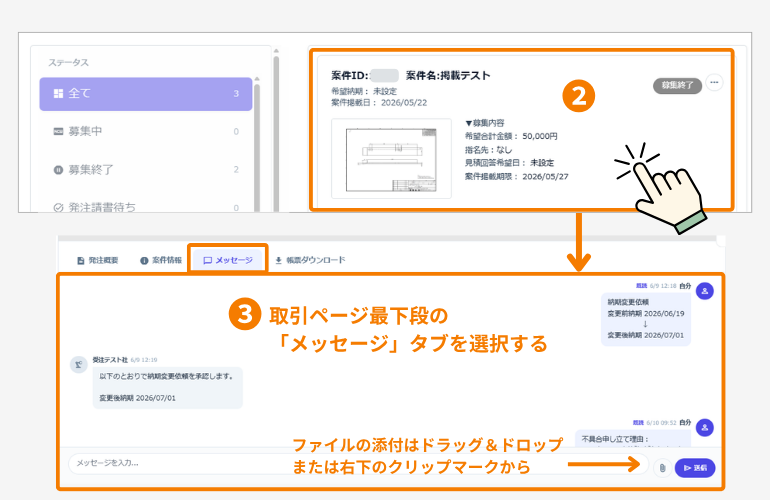The width and height of the screenshot is (770, 500).
Task: Select the 募集中 status filter
Action: pyautogui.click(x=146, y=132)
